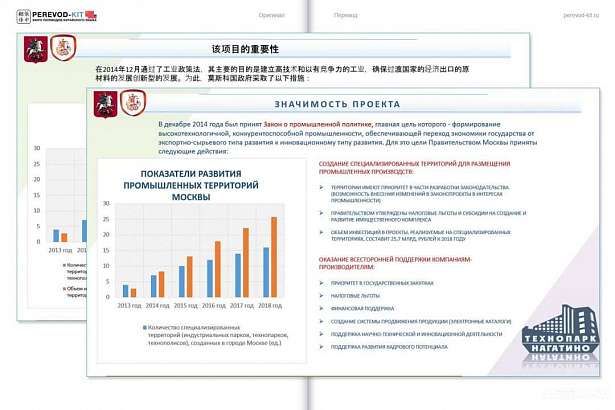Viewport: 615px width, 410px height.
Task: Click the orange 2018 bar in the Russian chart
Action: [274, 258]
